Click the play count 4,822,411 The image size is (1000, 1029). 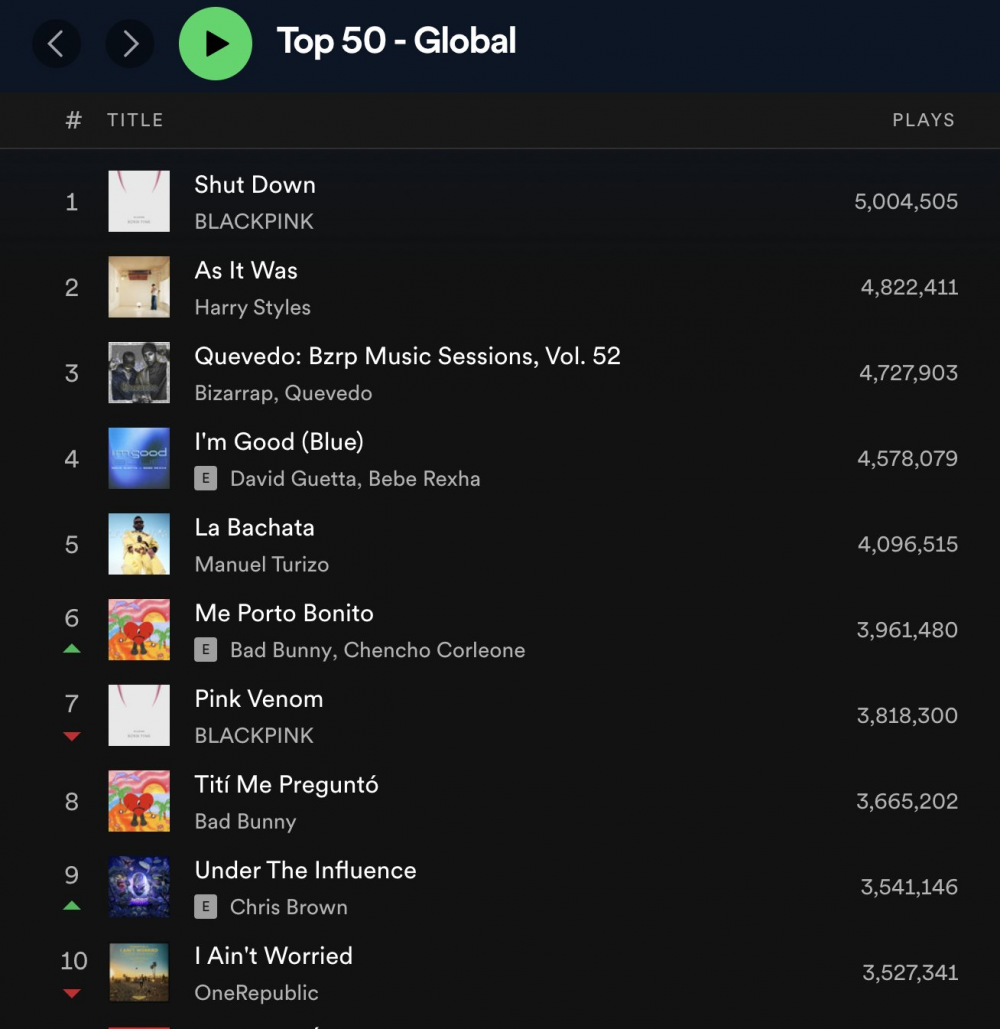pos(909,287)
